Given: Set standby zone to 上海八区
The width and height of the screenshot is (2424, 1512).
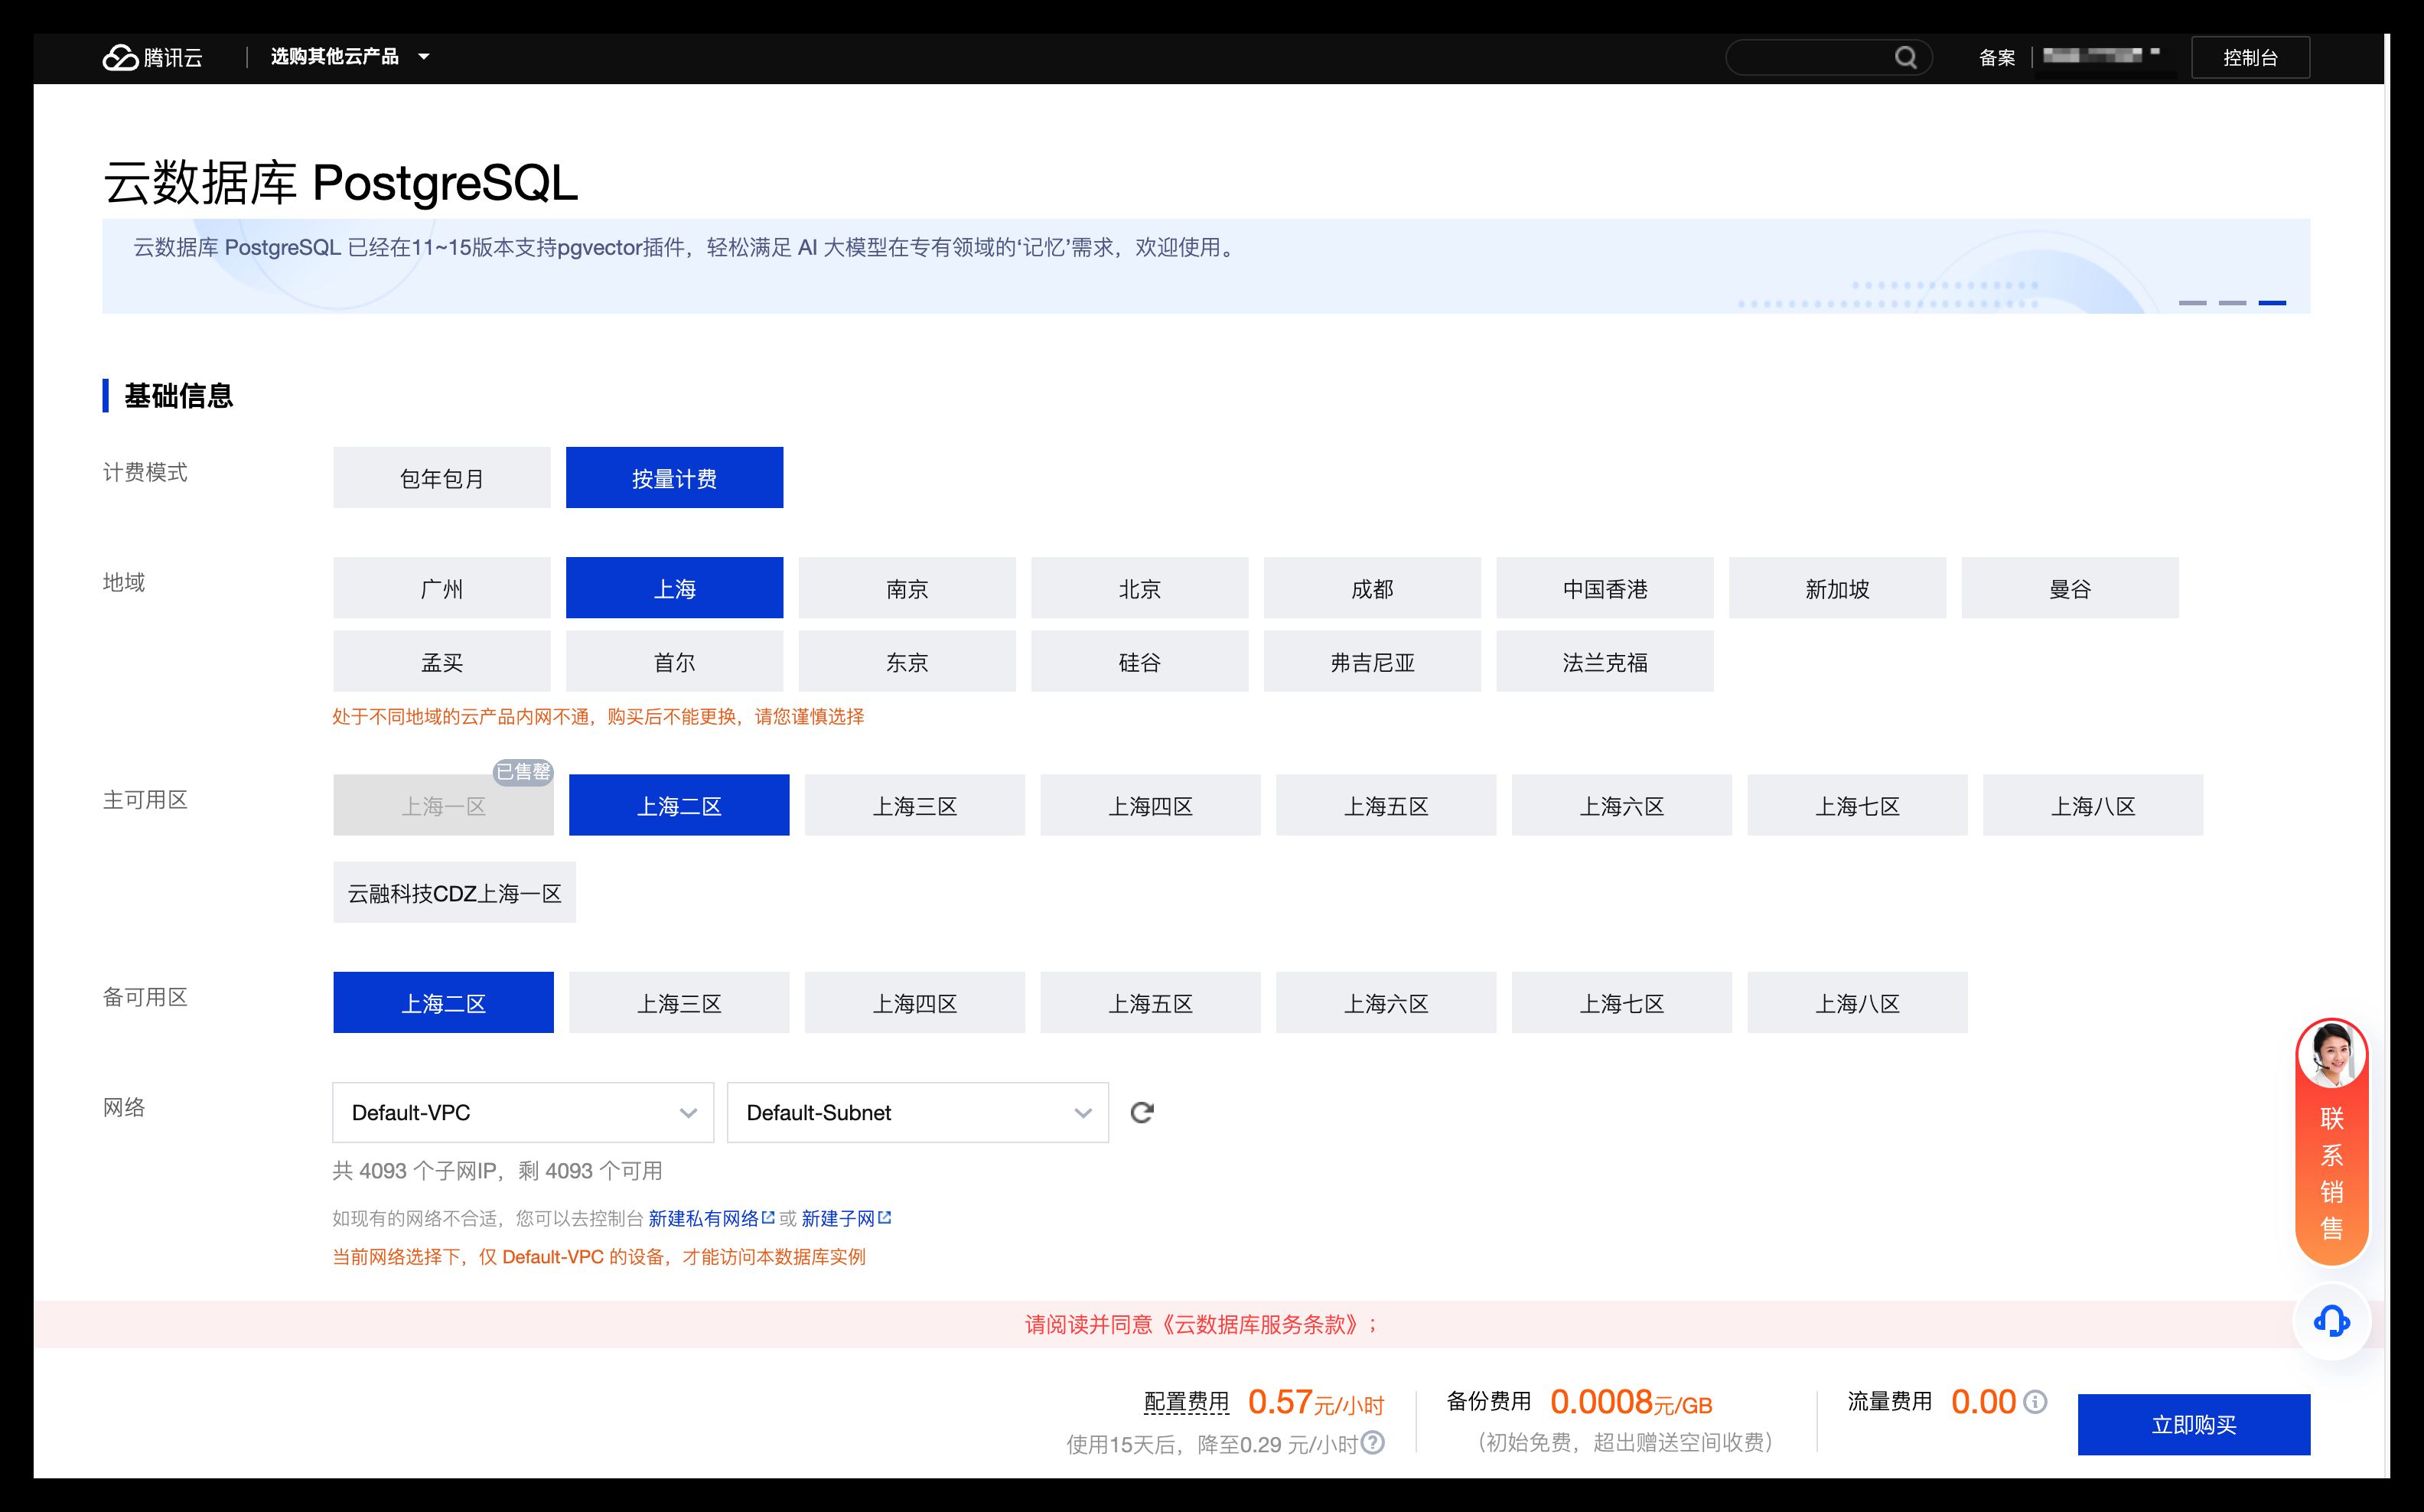Looking at the screenshot, I should [x=1857, y=1002].
